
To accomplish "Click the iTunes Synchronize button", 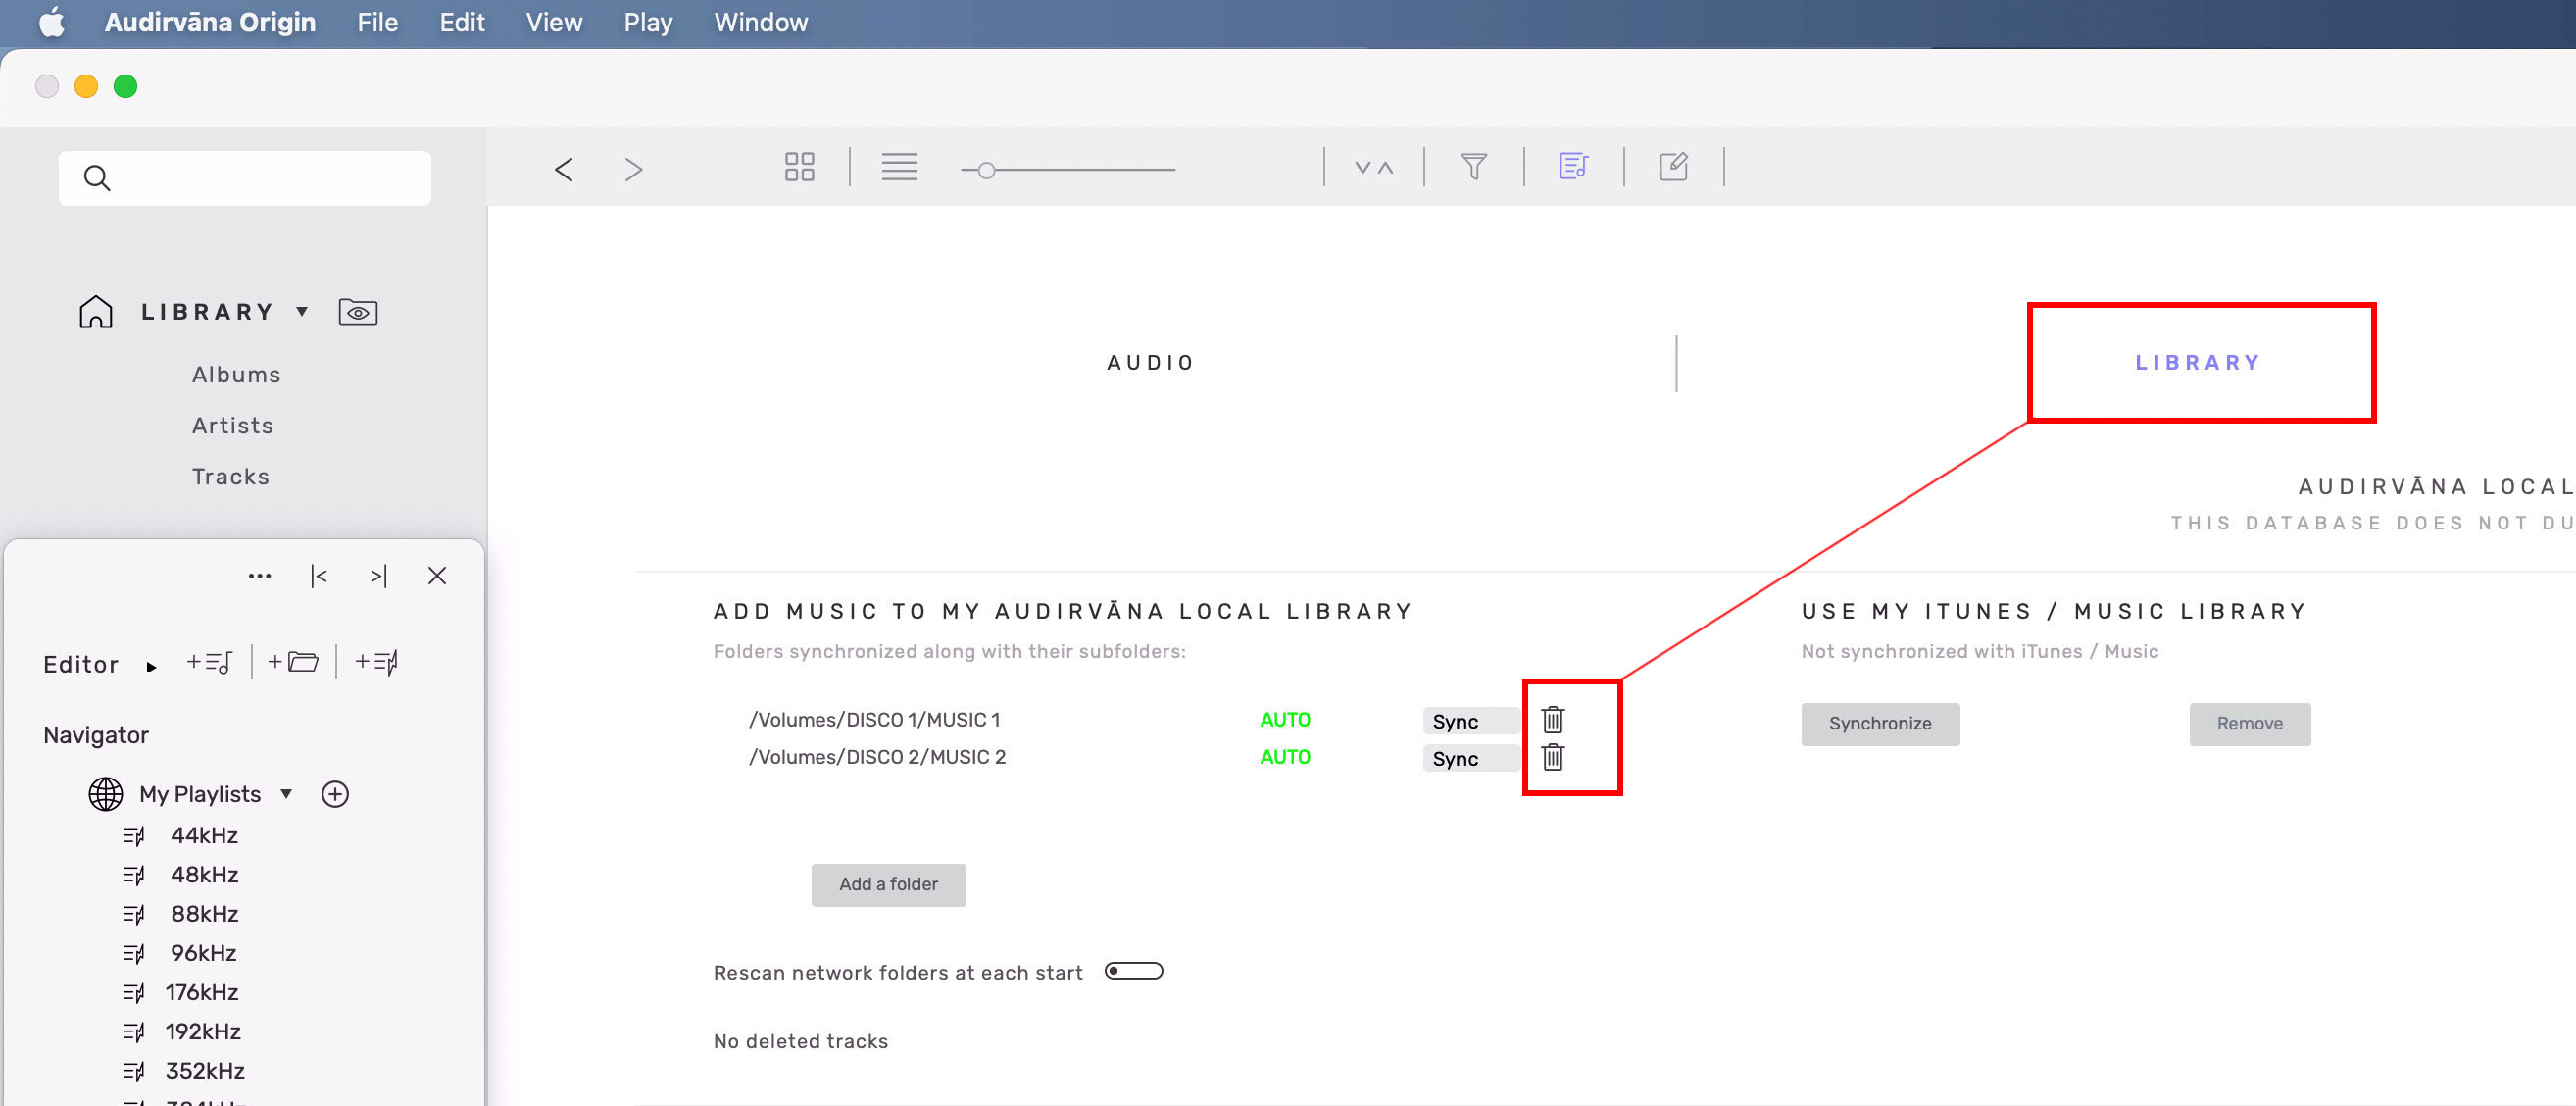I will (x=1880, y=724).
